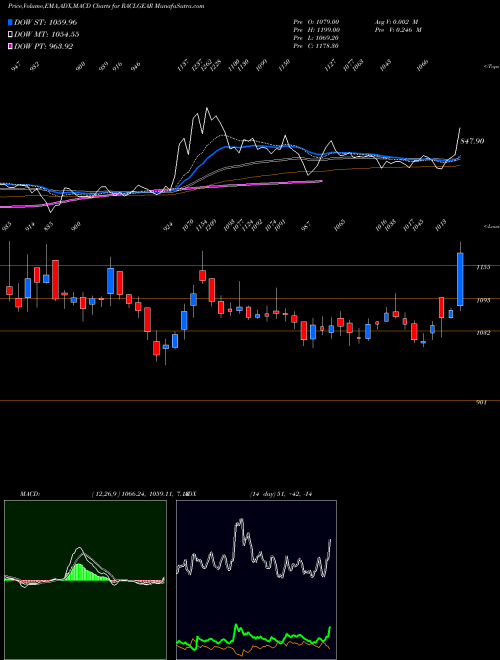Click the 1052 price level label
This screenshot has height=660, width=500.
click(484, 333)
